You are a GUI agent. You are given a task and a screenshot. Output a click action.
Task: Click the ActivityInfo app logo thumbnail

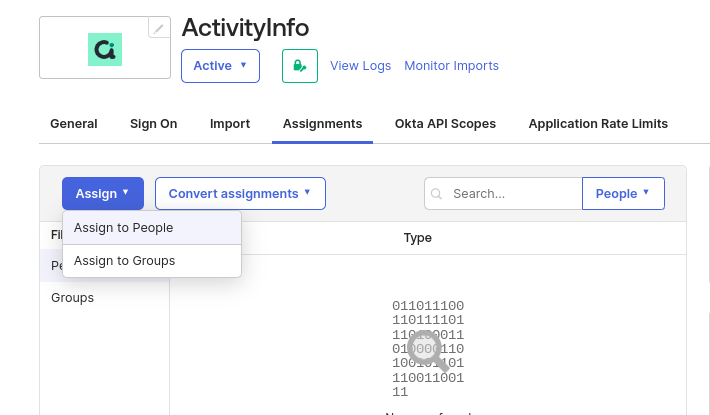pyautogui.click(x=105, y=49)
